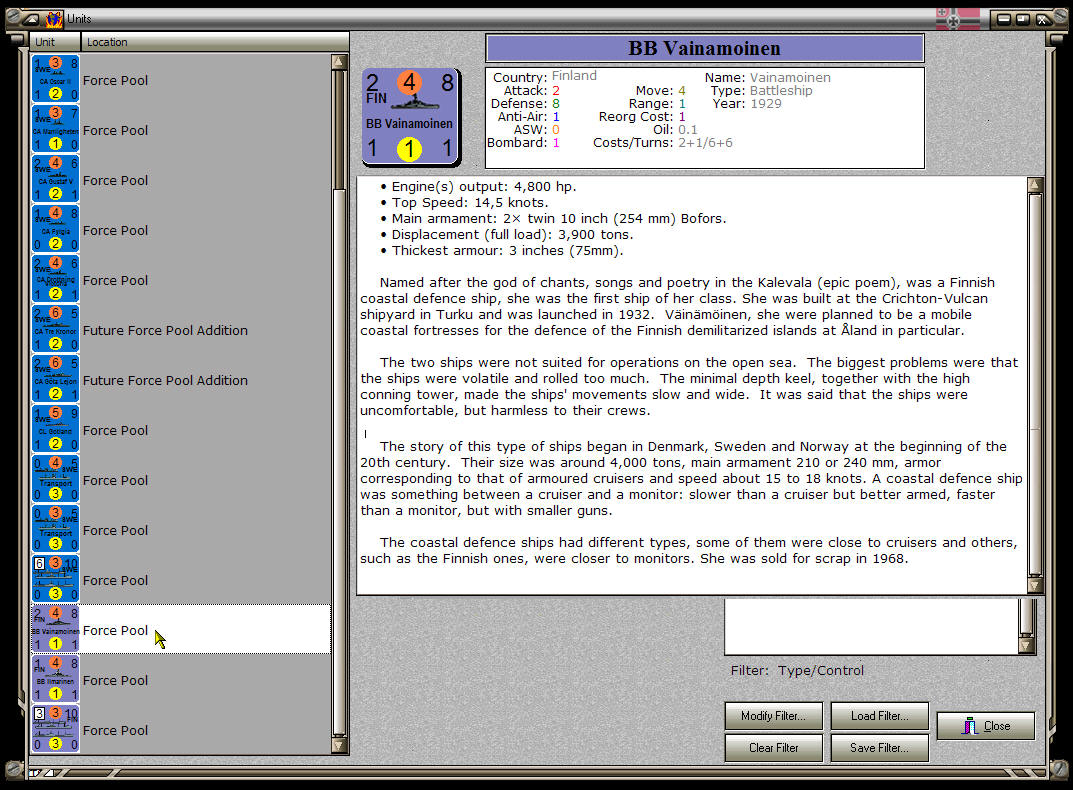This screenshot has height=790, width=1073.
Task: Click the flag emblem in the title bar
Action: tap(957, 19)
